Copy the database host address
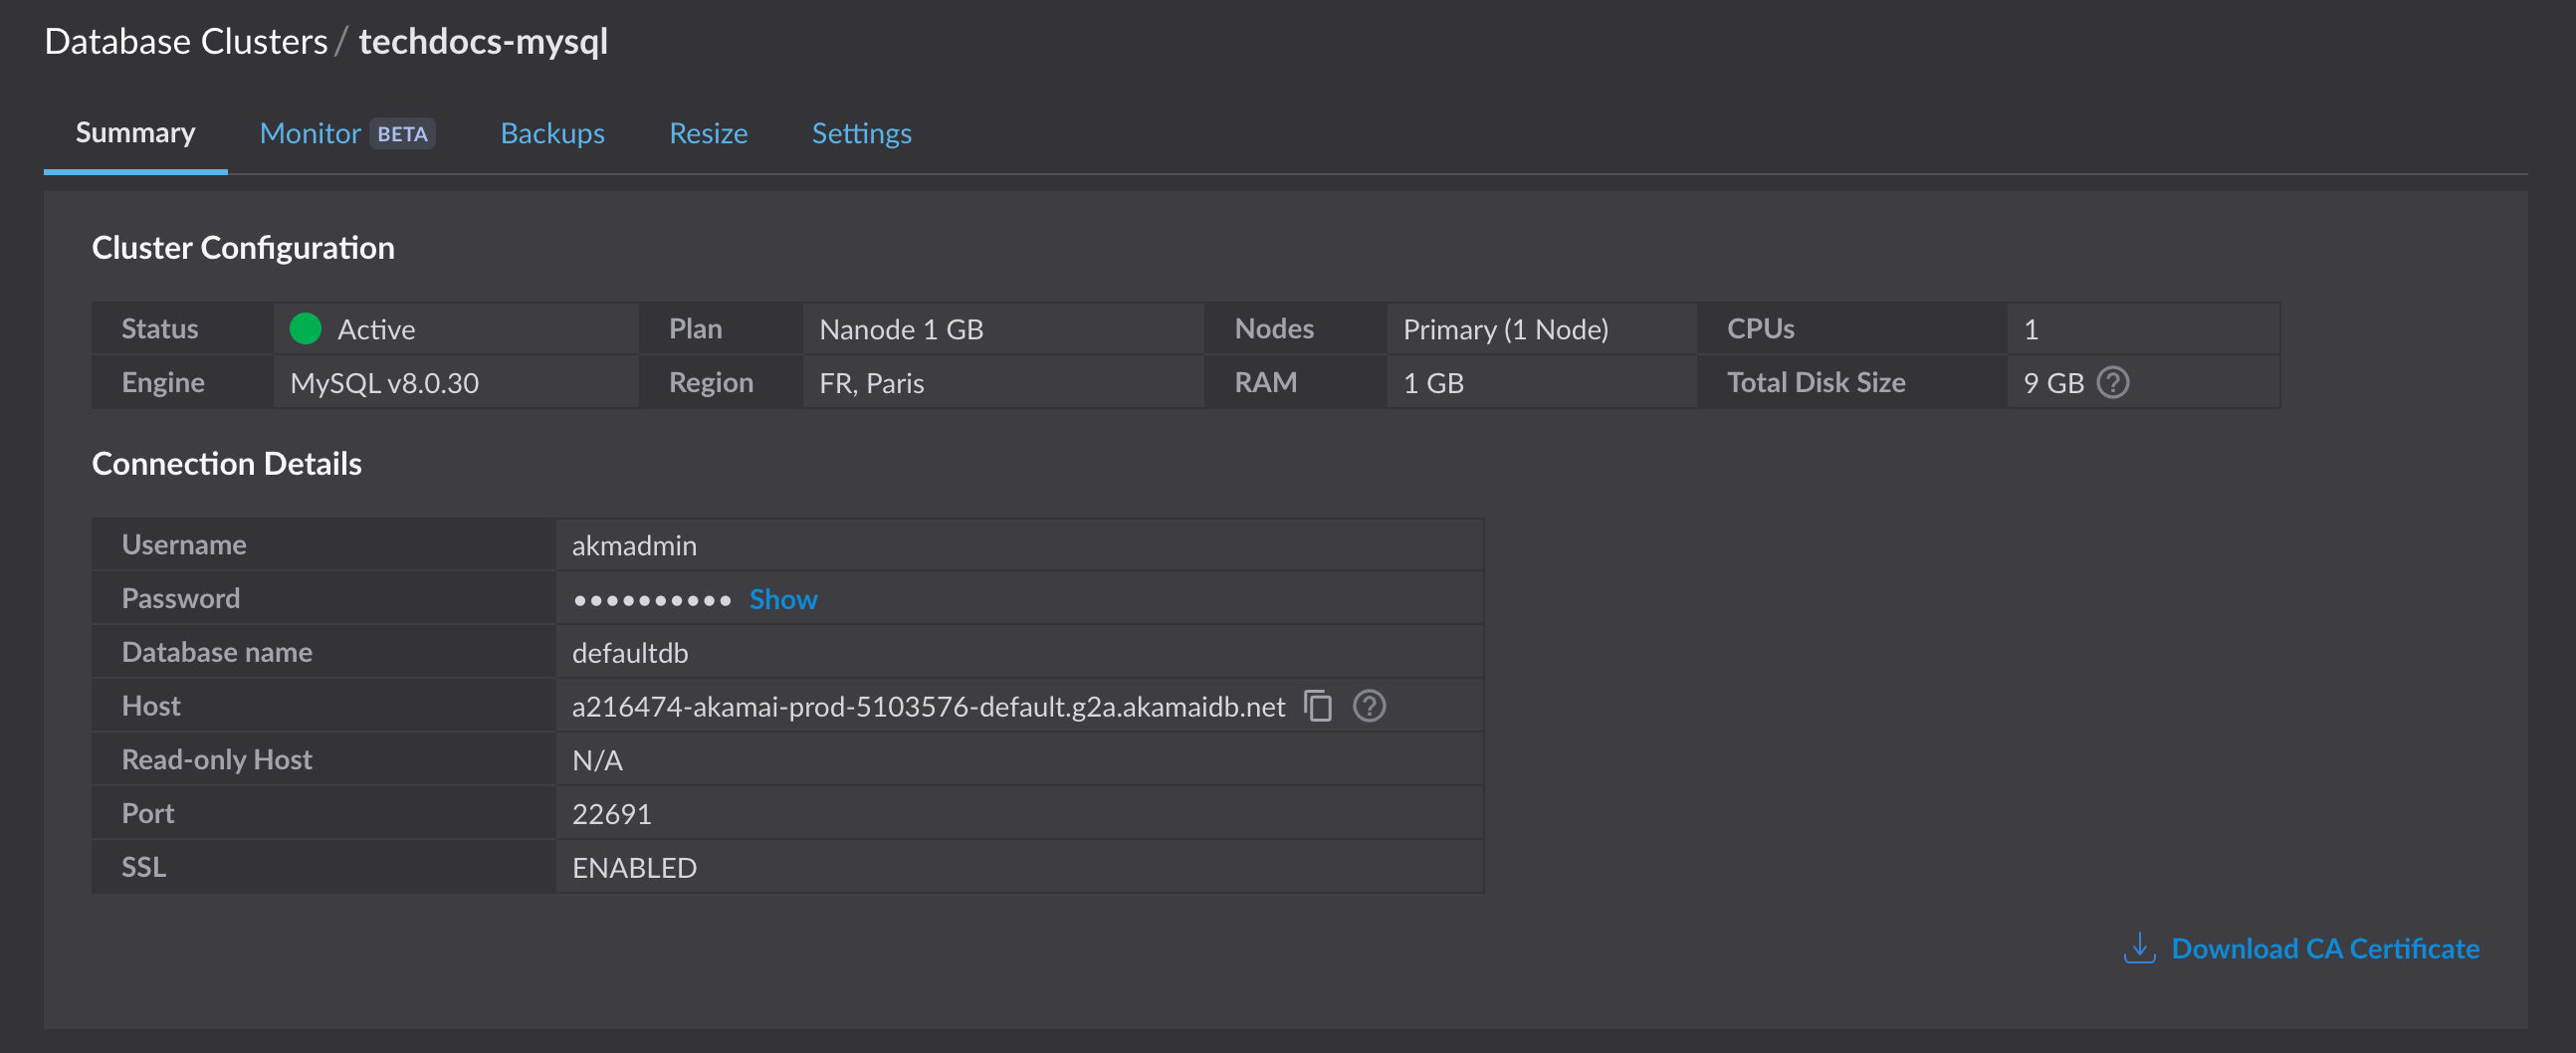The height and width of the screenshot is (1053, 2576). [x=1319, y=705]
